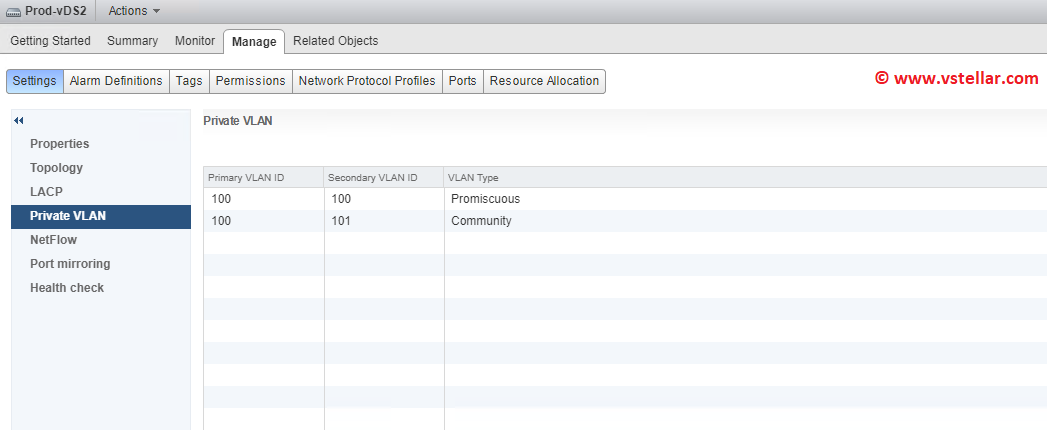This screenshot has height=430, width=1047.
Task: Open the Summary tab
Action: [x=132, y=41]
